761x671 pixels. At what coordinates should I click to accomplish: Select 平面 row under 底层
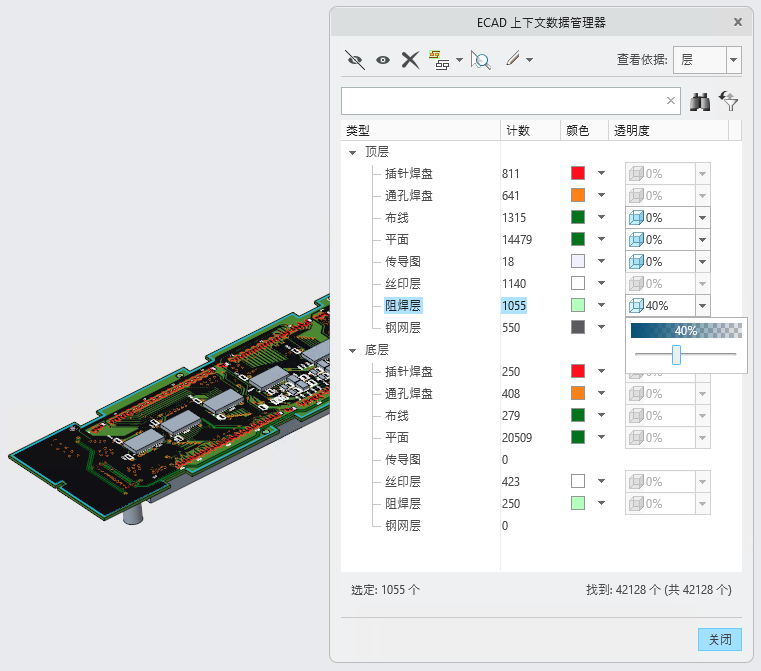pyautogui.click(x=397, y=438)
